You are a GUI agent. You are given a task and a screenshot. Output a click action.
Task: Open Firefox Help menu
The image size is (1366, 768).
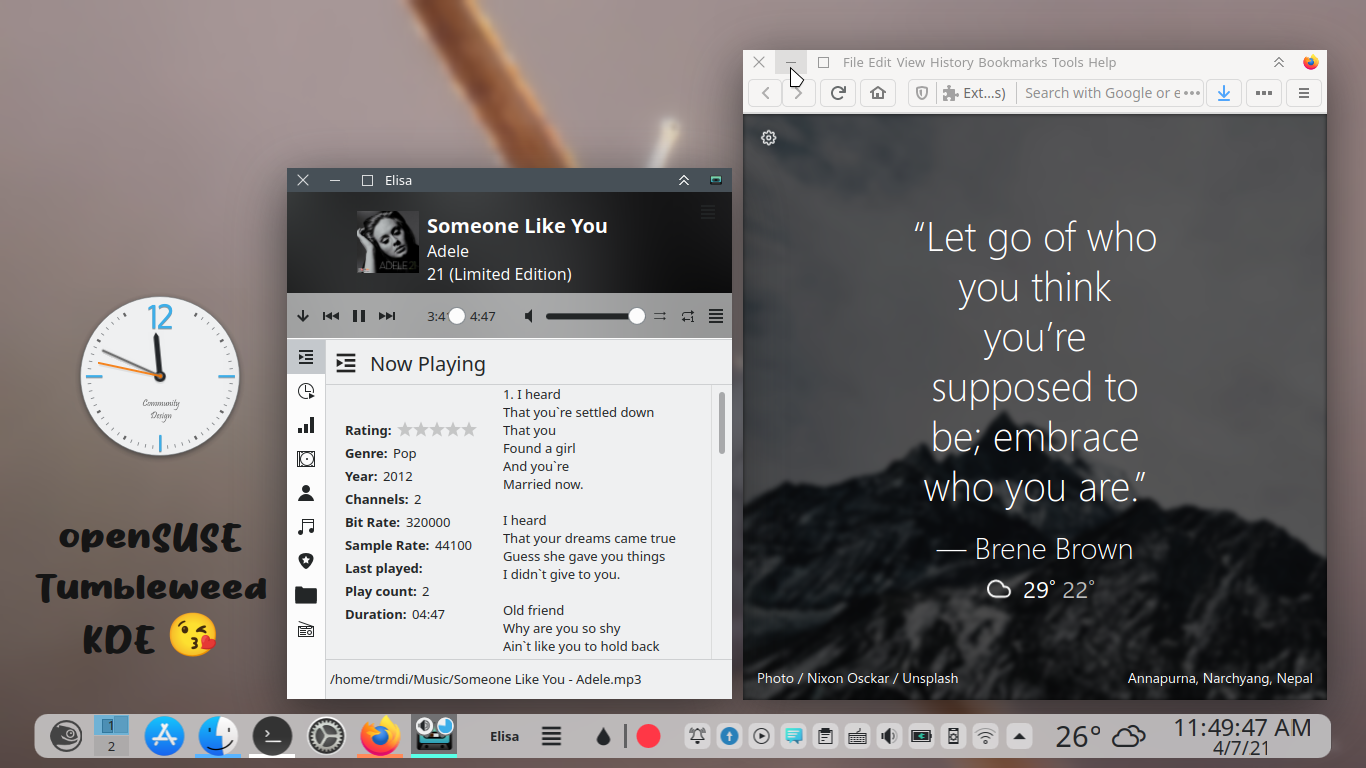[1102, 62]
